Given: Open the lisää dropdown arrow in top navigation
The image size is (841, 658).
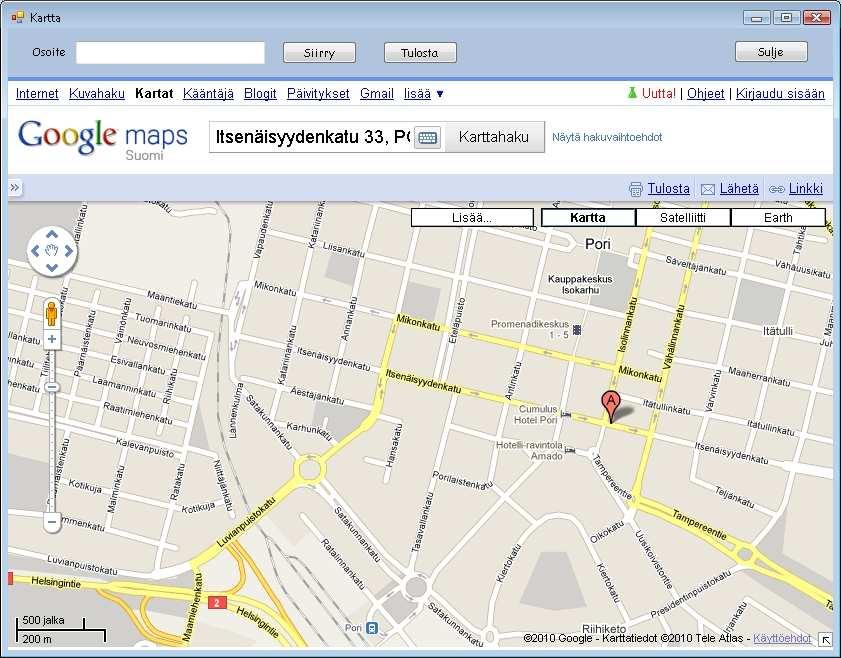Looking at the screenshot, I should [x=440, y=94].
